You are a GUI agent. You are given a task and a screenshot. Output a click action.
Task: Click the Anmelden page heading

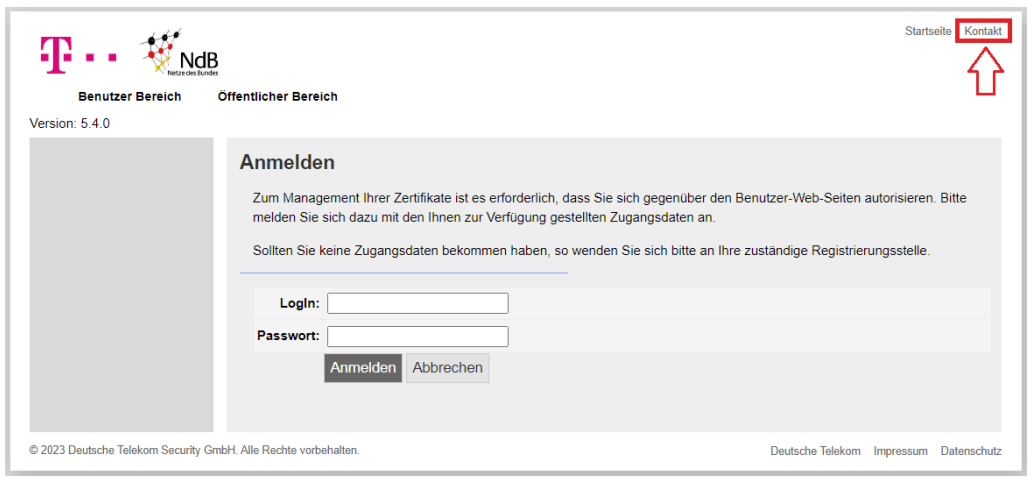pyautogui.click(x=287, y=162)
